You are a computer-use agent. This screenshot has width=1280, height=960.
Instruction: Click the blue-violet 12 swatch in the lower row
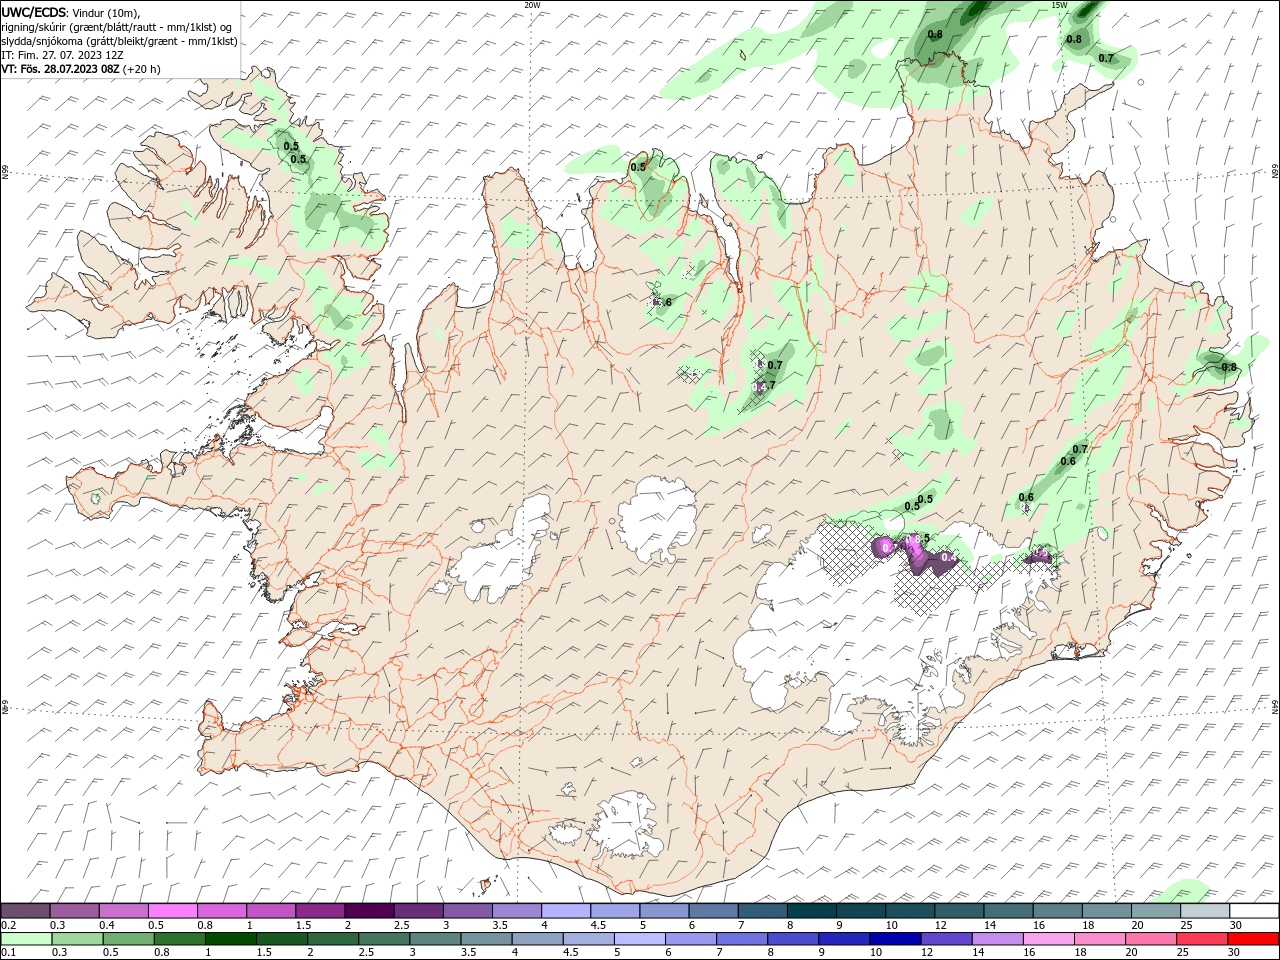click(x=946, y=939)
